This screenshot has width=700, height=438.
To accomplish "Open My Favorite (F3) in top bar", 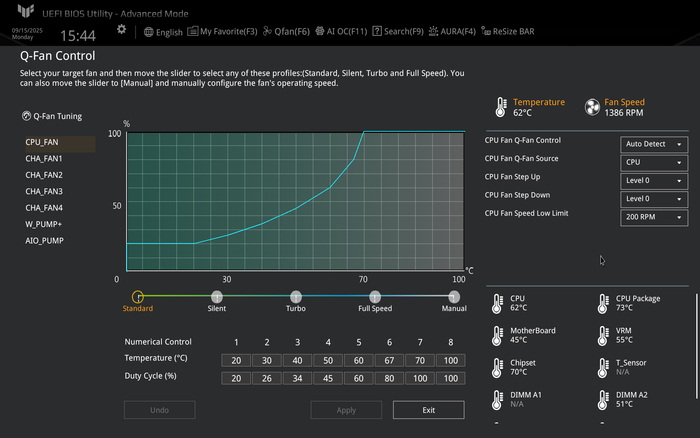I will click(x=193, y=32).
